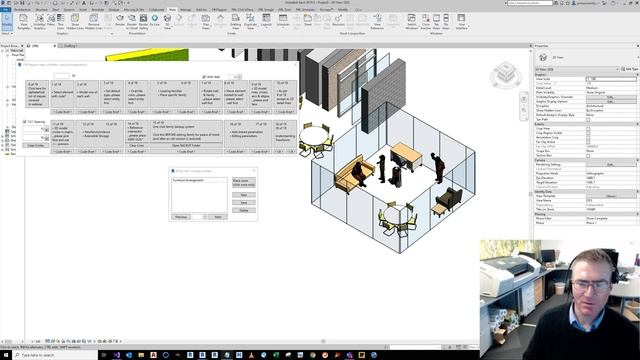This screenshot has height=360, width=640.
Task: Click the 3D View ribbon icon
Action: 167,22
